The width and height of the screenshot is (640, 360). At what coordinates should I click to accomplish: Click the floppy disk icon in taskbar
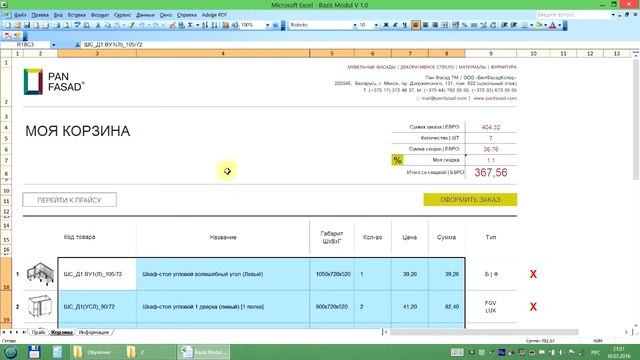34,352
